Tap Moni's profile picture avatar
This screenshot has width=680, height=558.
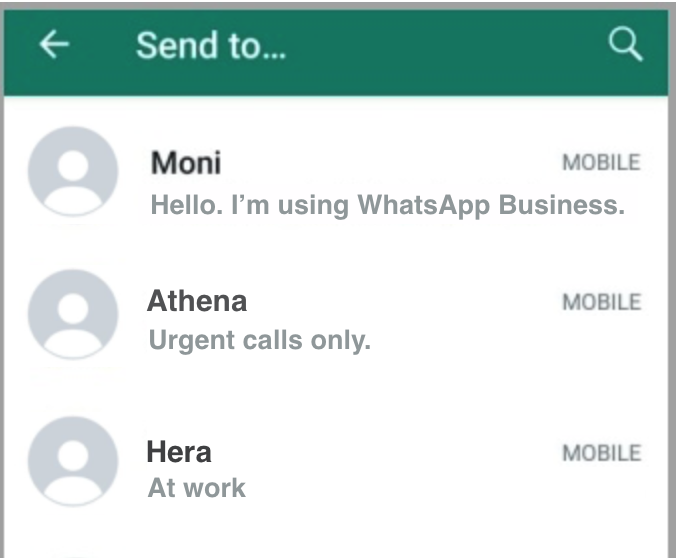tap(72, 172)
